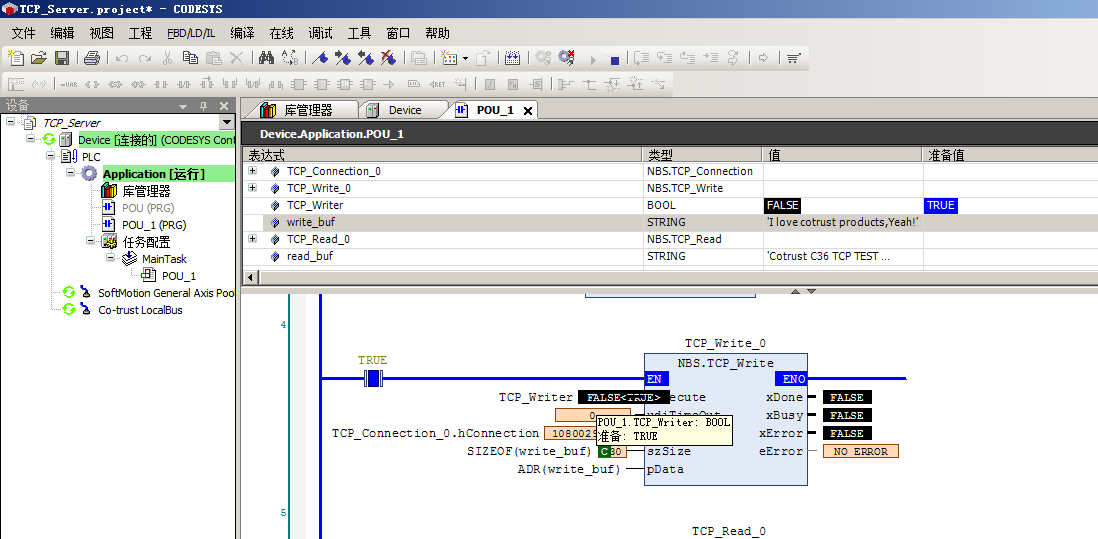Toggle the TRUE contact on rung 4
Screen dimensions: 1098x539
(373, 379)
